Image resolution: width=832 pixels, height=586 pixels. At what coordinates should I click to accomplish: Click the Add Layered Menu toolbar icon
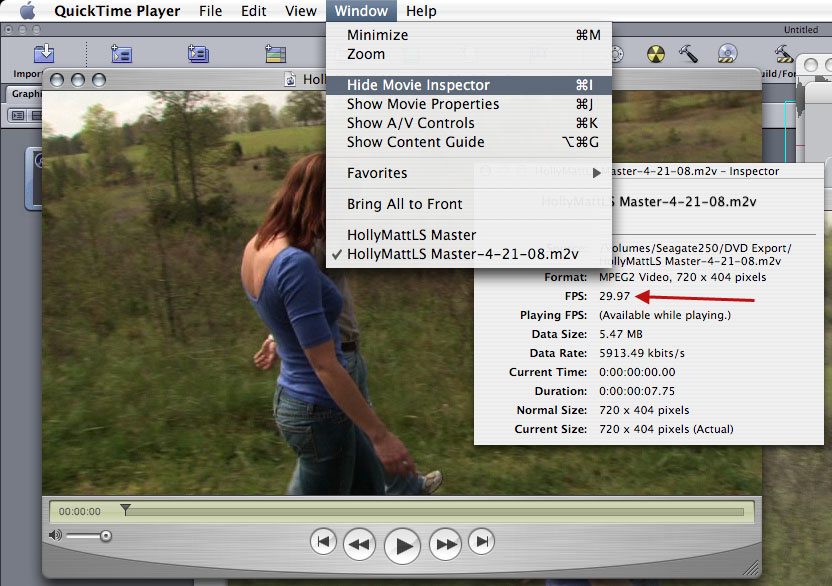[198, 54]
